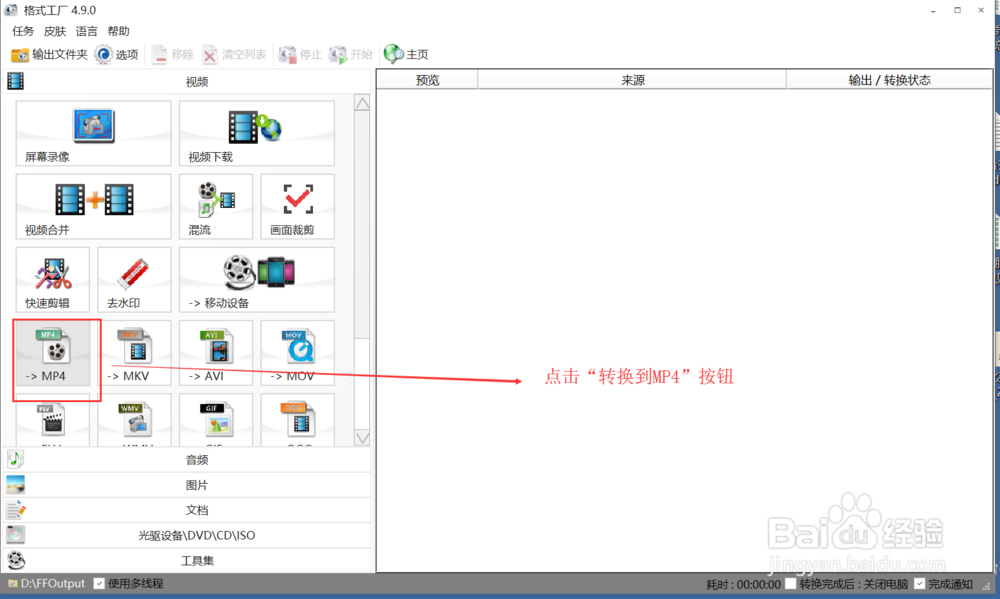Open the 帮助 help menu
The image size is (1000, 599).
pos(119,31)
